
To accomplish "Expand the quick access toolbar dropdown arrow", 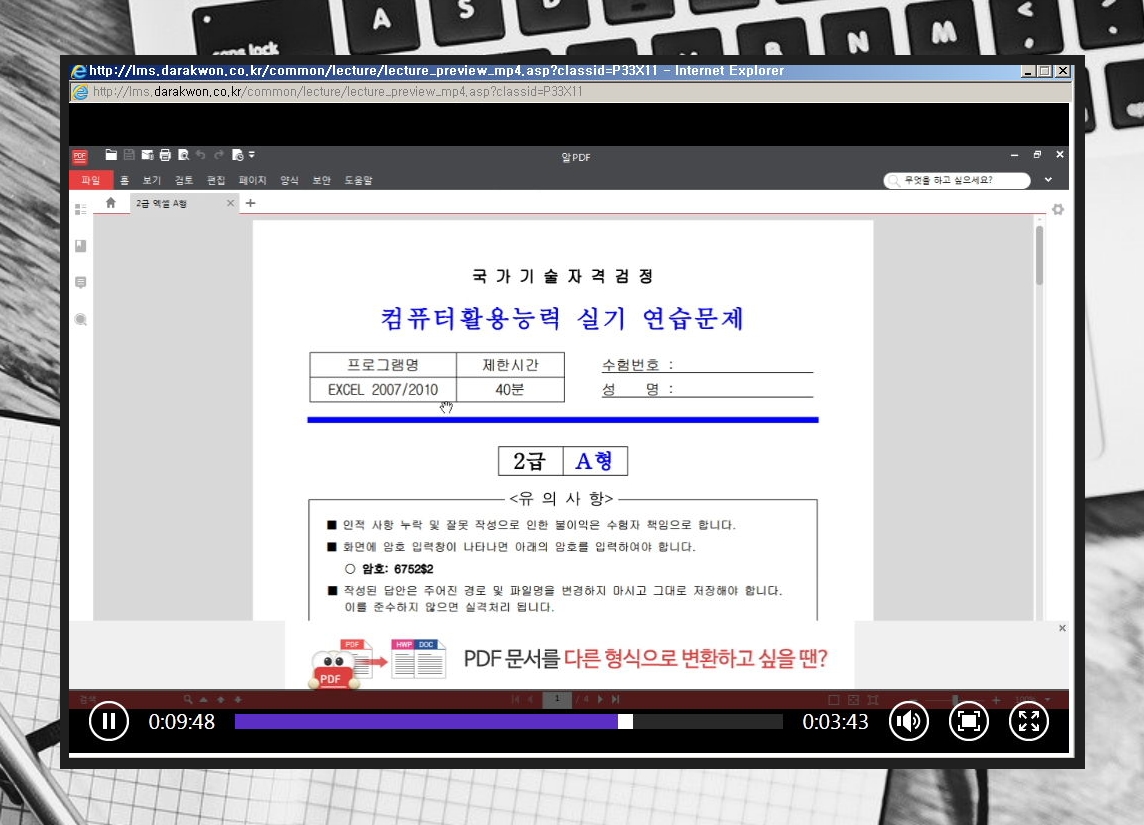I will pos(252,155).
